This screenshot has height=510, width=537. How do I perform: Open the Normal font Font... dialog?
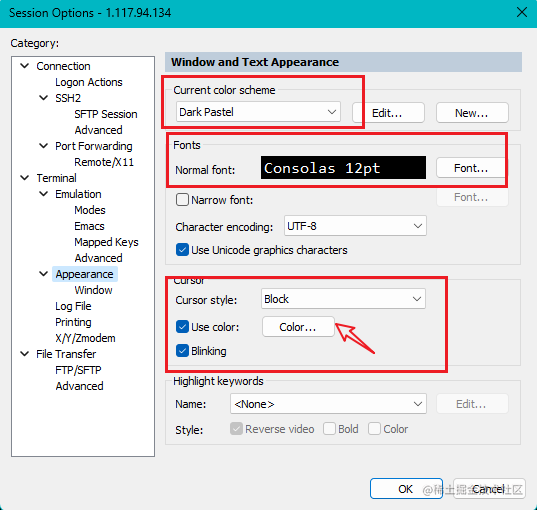(471, 168)
